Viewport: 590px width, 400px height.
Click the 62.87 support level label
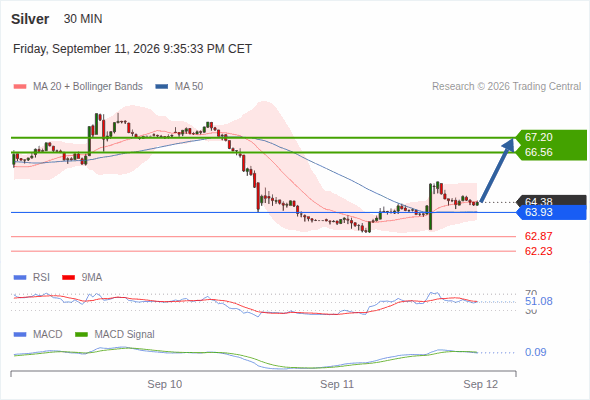[538, 236]
